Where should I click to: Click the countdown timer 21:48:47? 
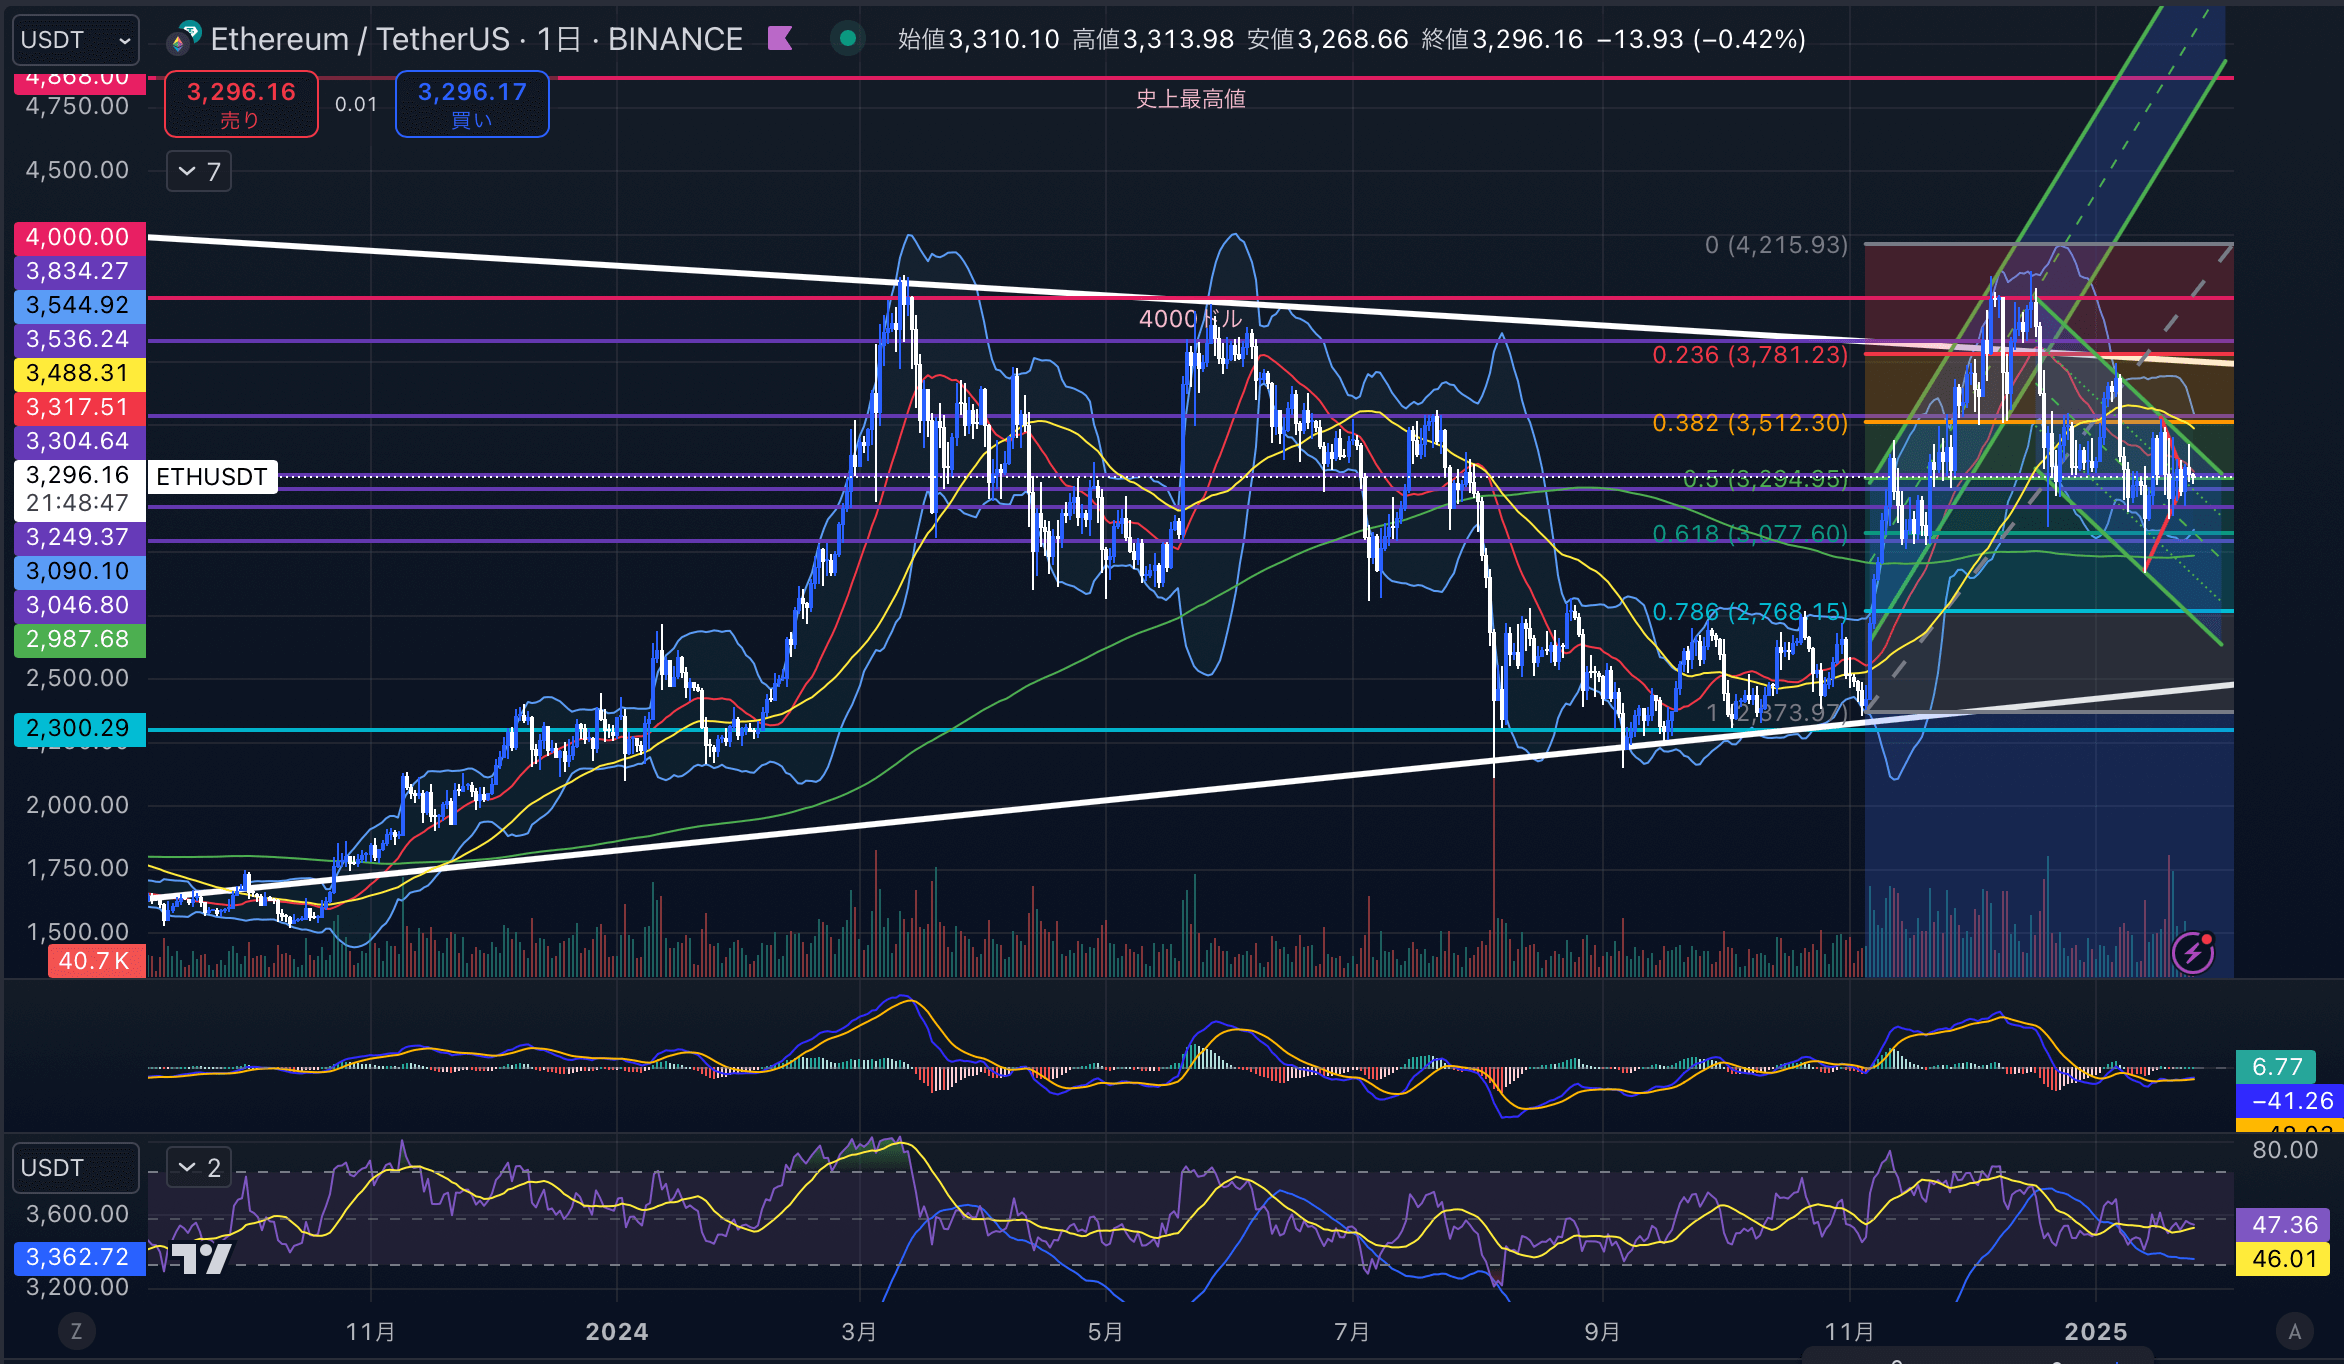tap(78, 503)
